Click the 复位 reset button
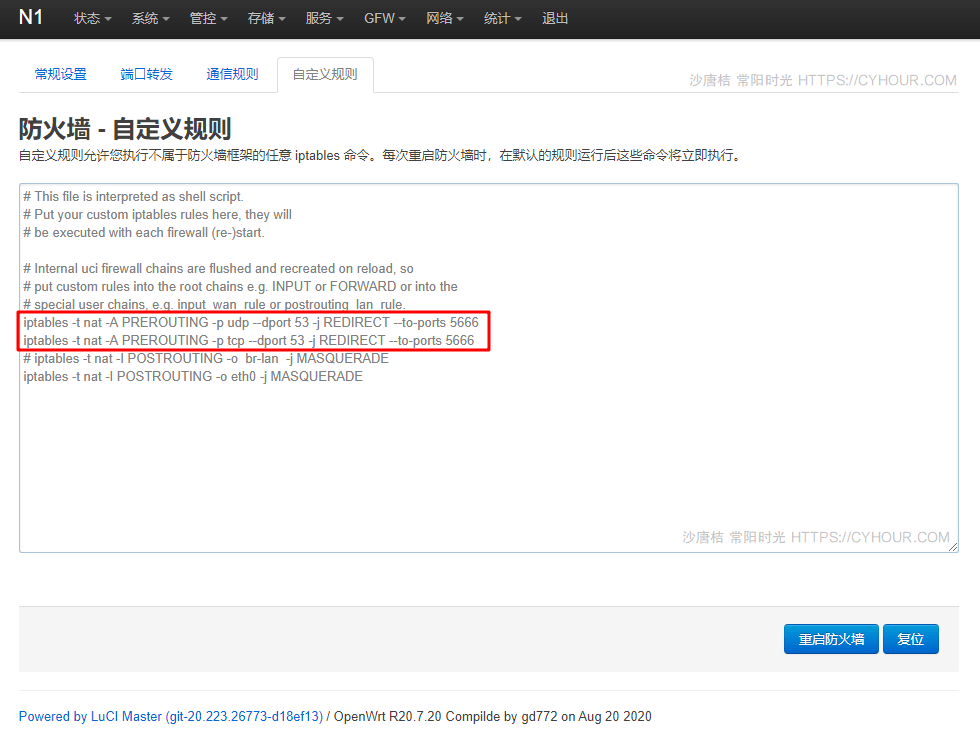980x737 pixels. coord(911,639)
